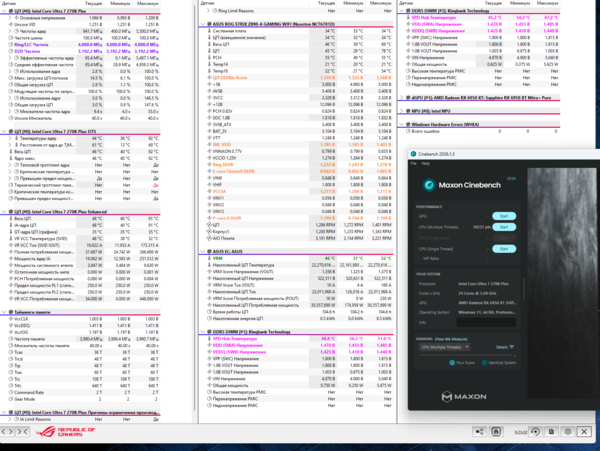This screenshot has width=600, height=451.
Task: Click the MAXON logo at bottom
Action: click(x=464, y=397)
